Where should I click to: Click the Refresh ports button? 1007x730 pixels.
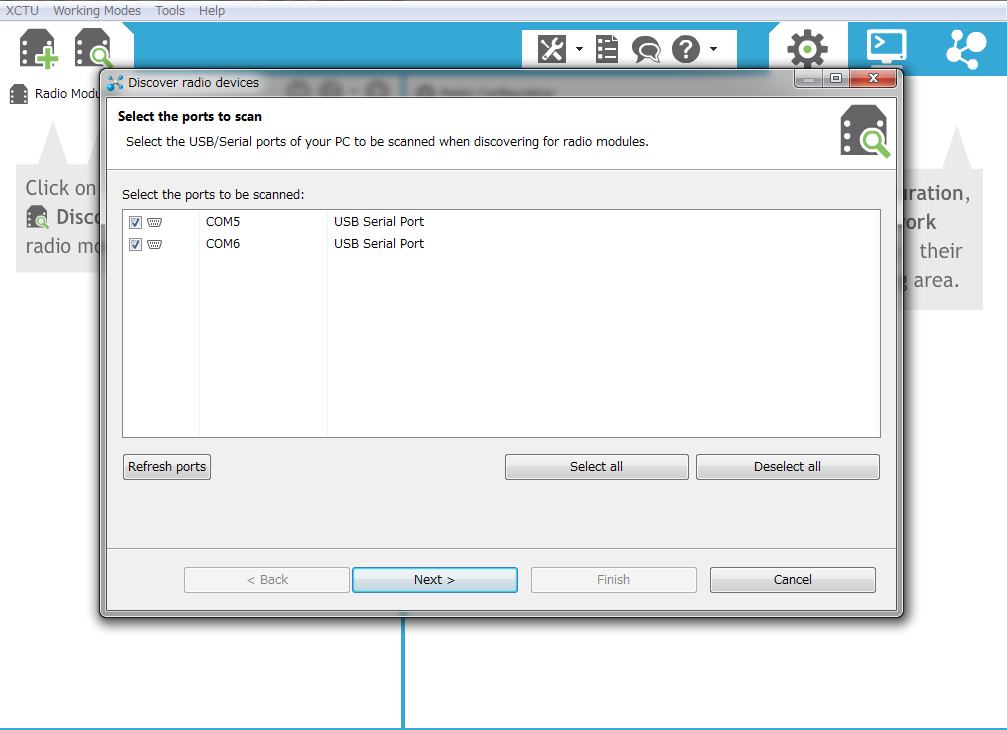167,467
